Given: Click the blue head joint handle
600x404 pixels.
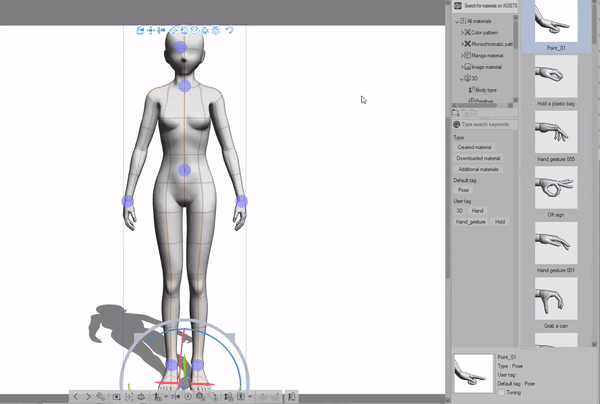Looking at the screenshot, I should [181, 47].
